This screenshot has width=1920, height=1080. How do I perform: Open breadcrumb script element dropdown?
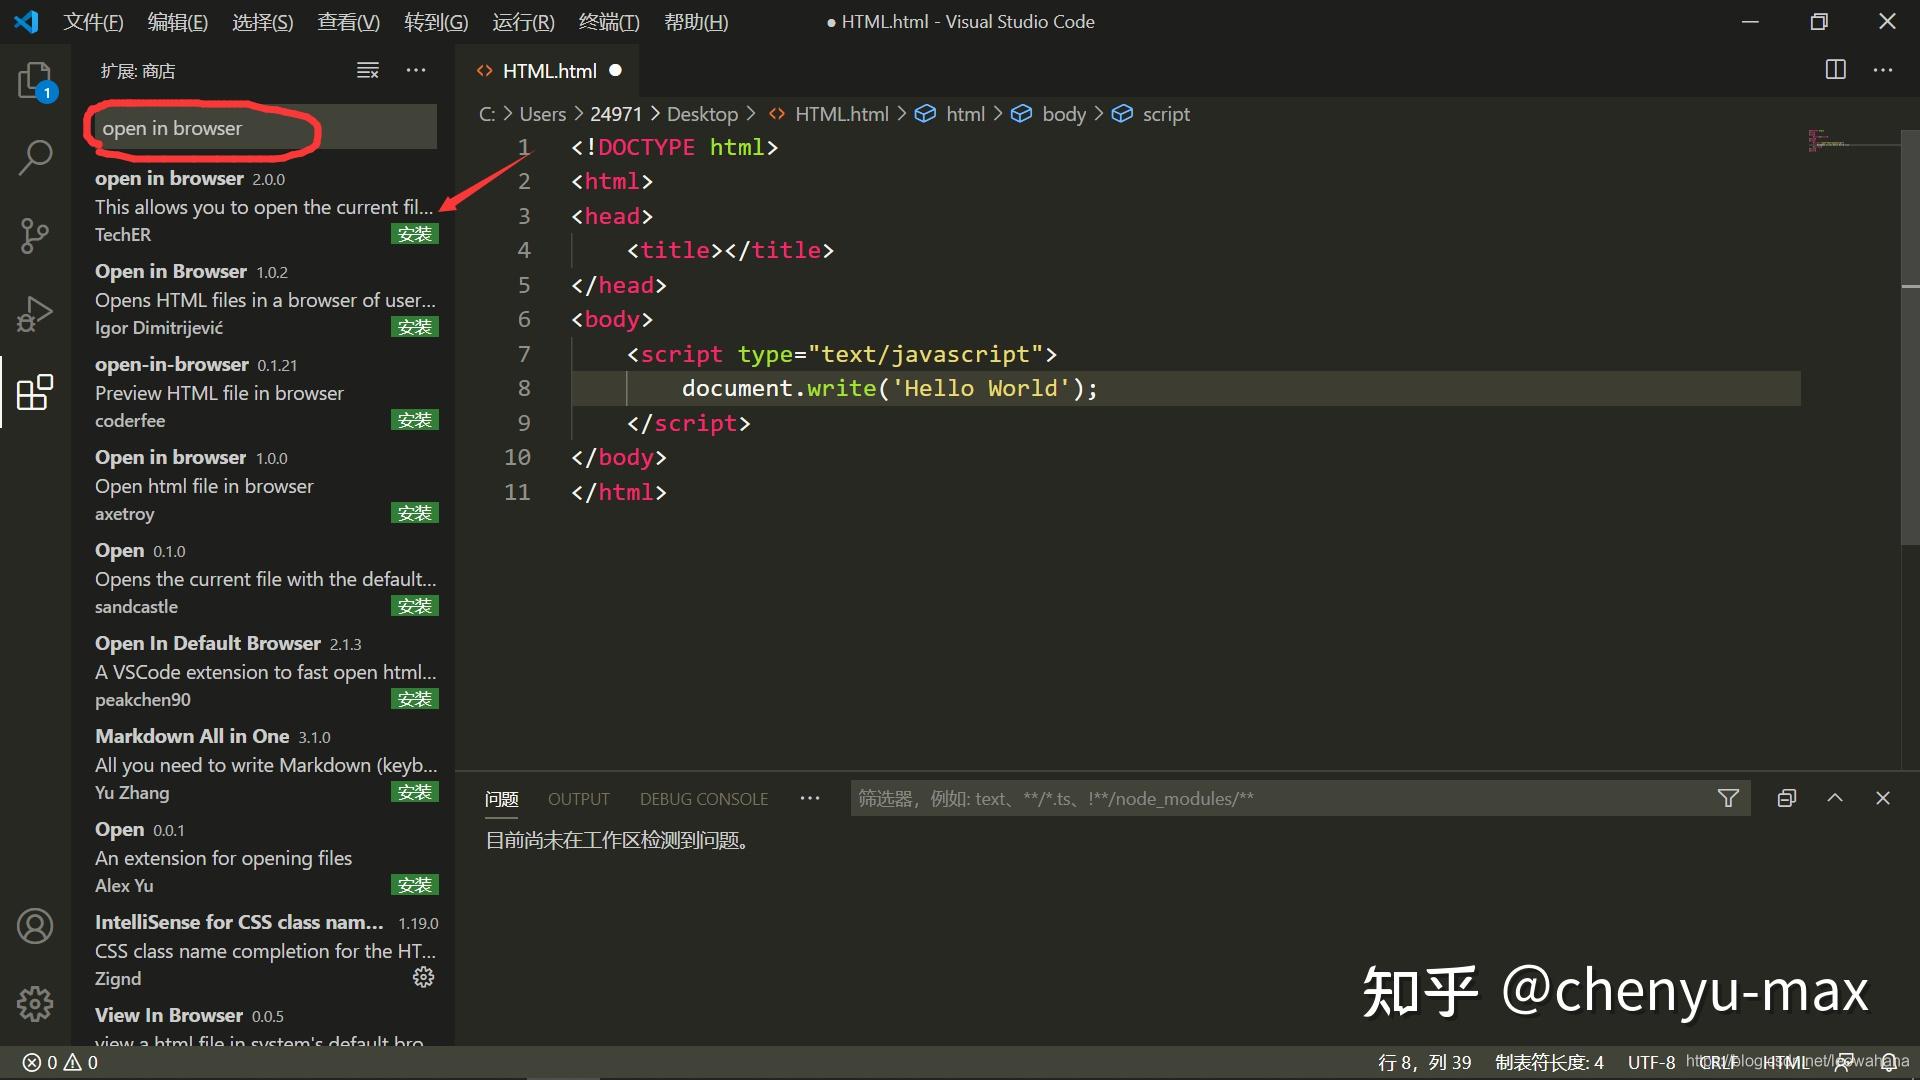[x=1151, y=114]
